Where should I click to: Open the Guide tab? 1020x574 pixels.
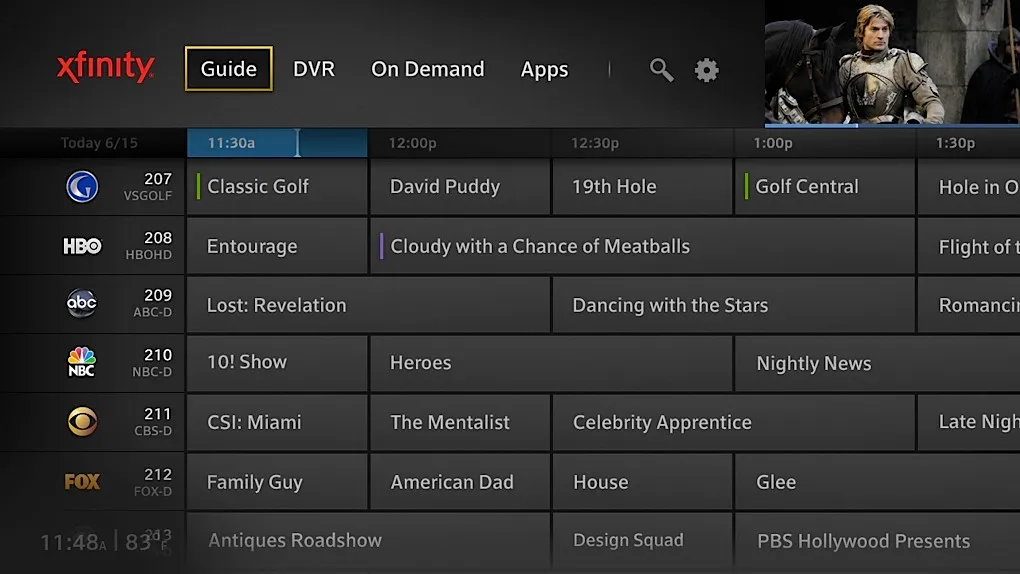click(x=228, y=68)
